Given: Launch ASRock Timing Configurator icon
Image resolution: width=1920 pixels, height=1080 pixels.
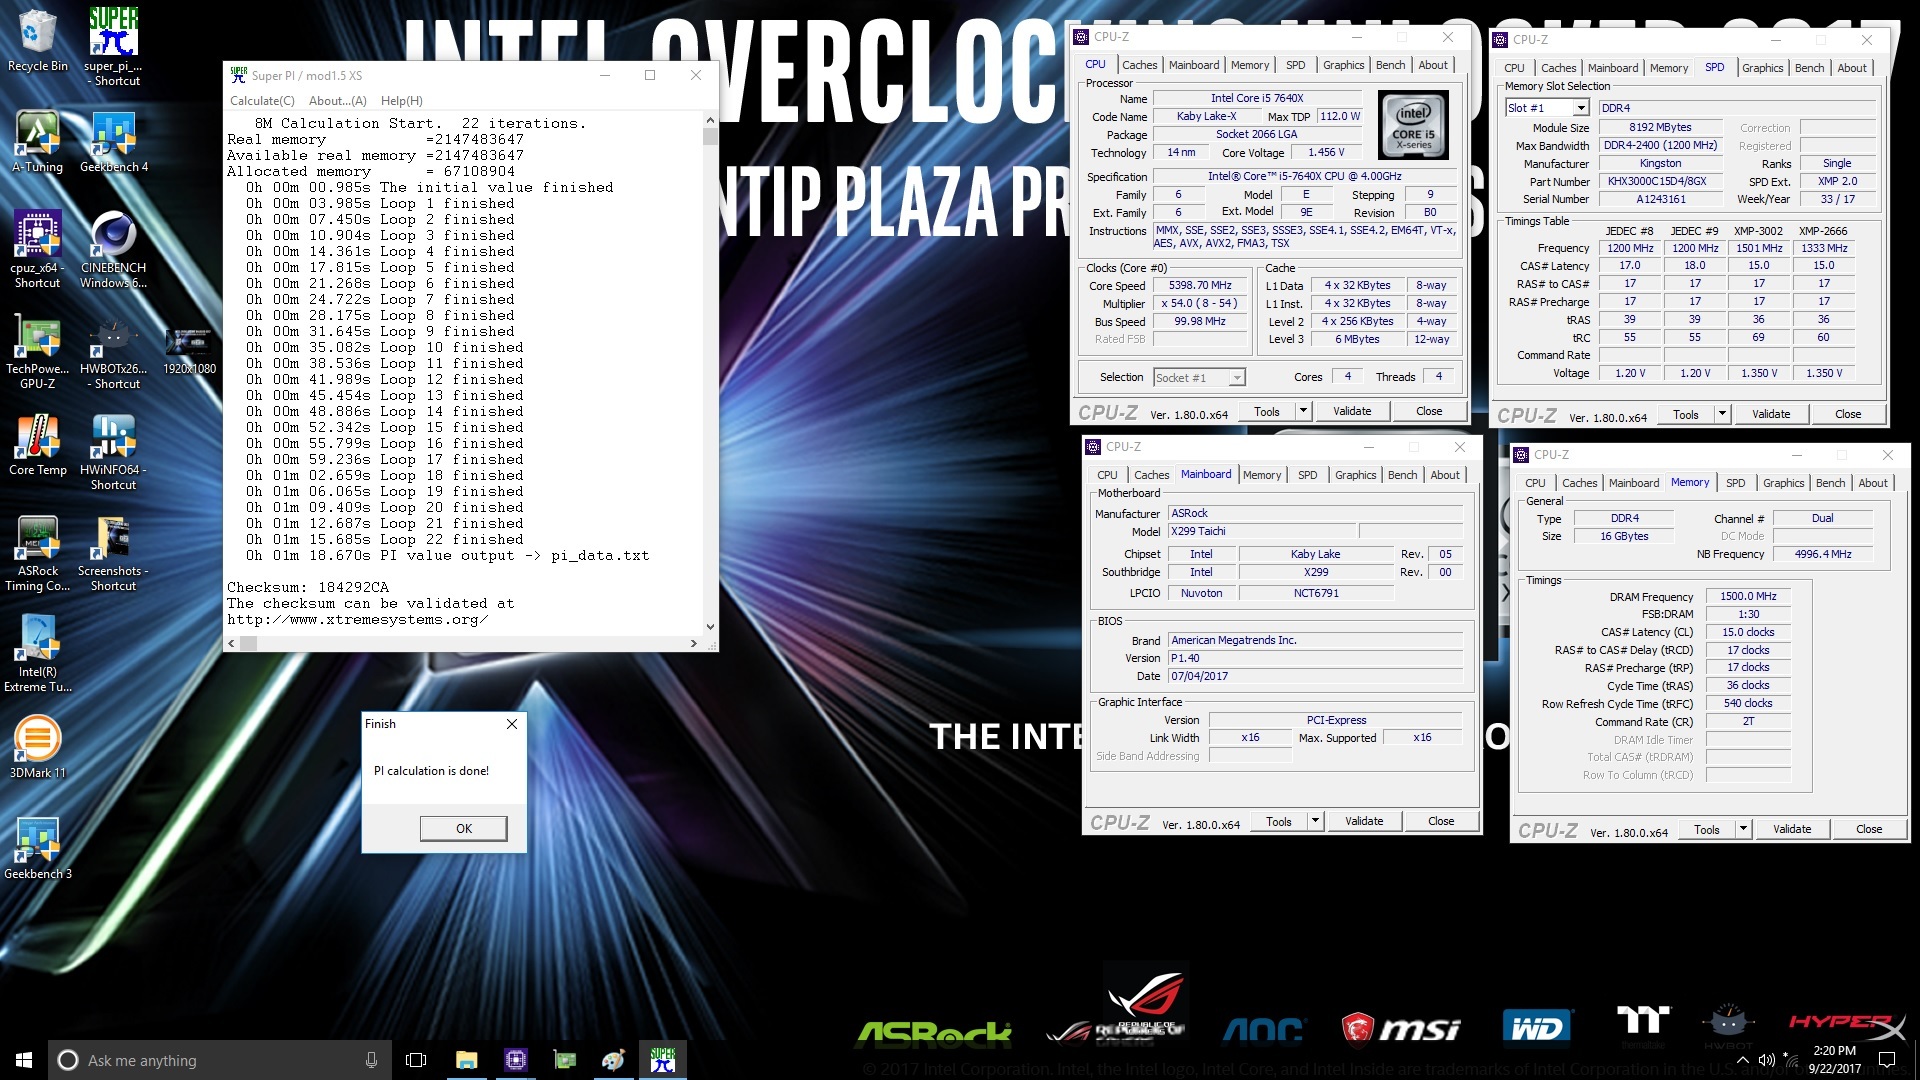Looking at the screenshot, I should [37, 554].
